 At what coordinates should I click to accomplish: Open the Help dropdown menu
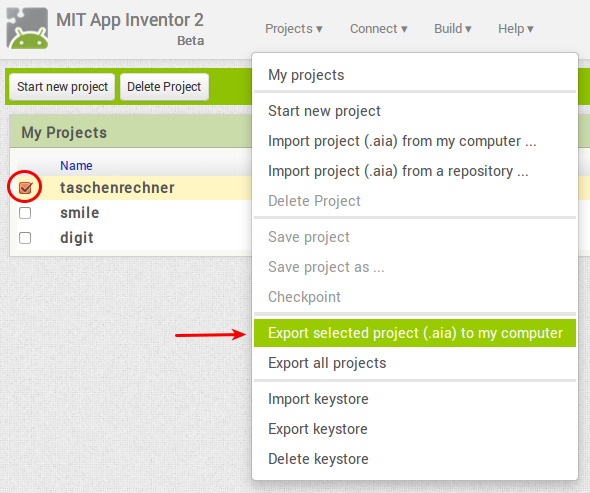515,29
